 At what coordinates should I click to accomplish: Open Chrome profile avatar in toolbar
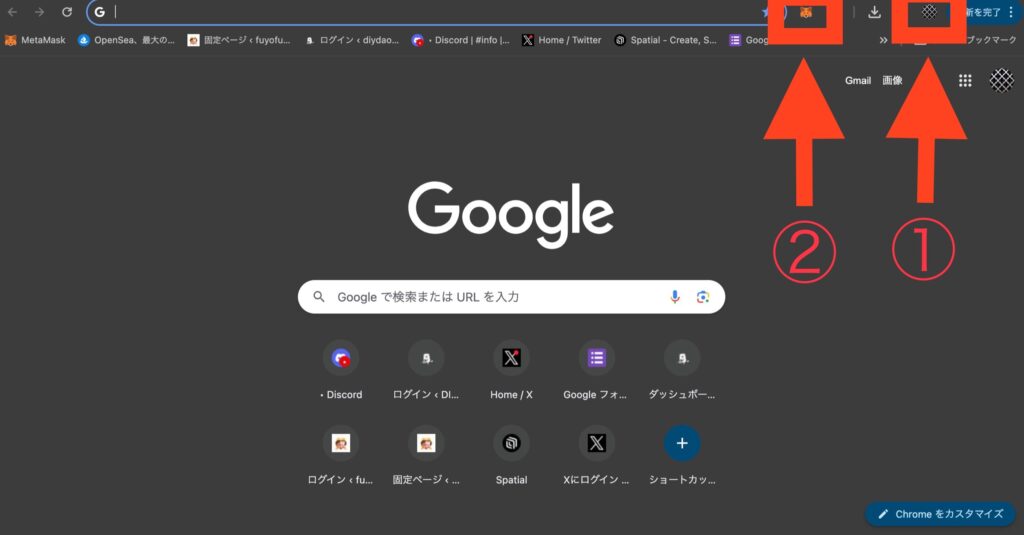coord(929,12)
